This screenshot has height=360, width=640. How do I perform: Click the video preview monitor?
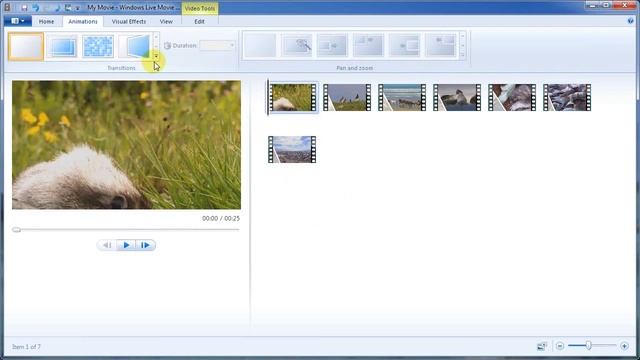click(x=126, y=145)
